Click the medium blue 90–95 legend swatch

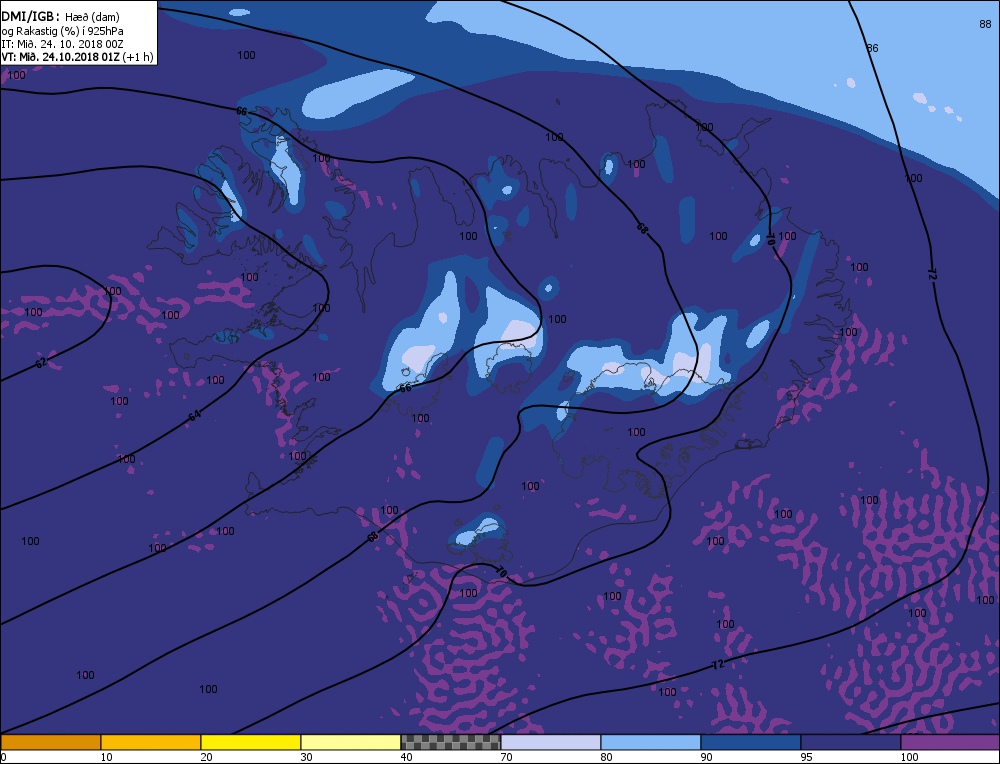751,742
